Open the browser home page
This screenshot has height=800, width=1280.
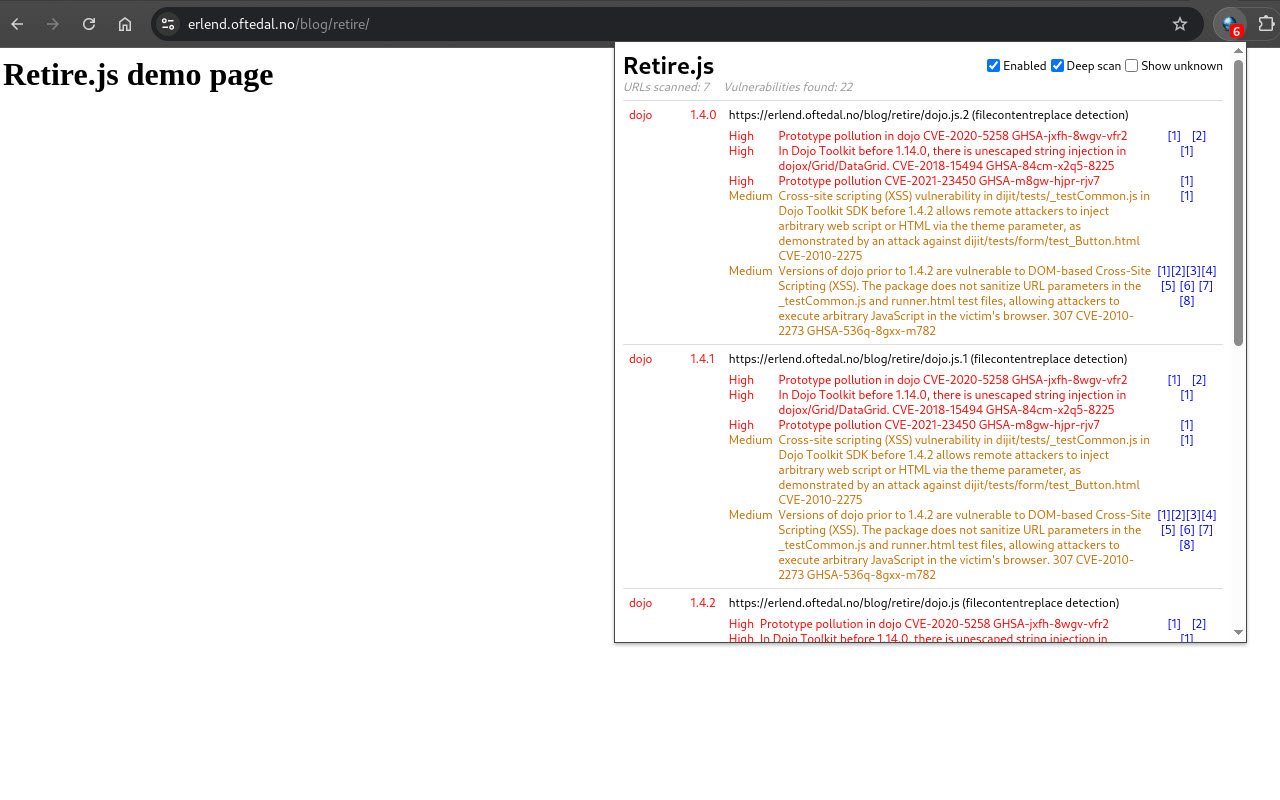coord(124,23)
